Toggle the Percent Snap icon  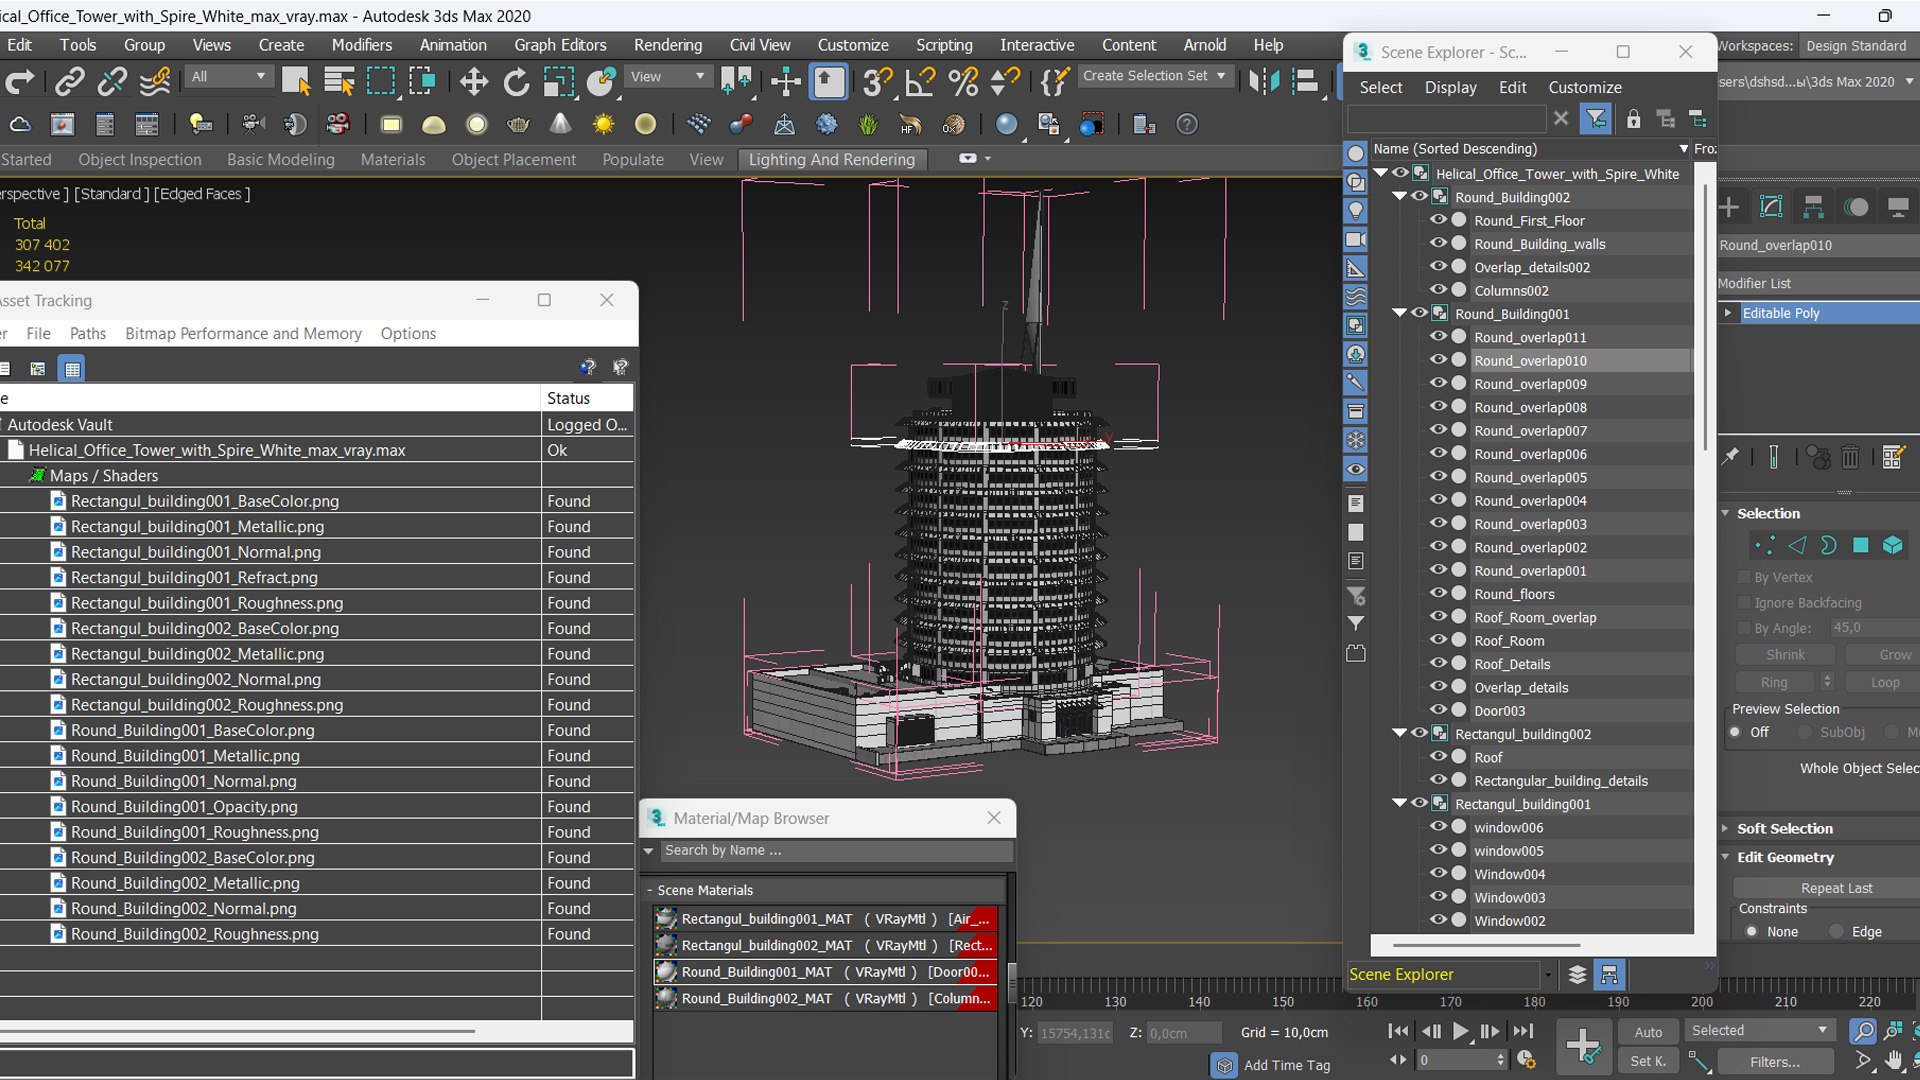point(963,82)
